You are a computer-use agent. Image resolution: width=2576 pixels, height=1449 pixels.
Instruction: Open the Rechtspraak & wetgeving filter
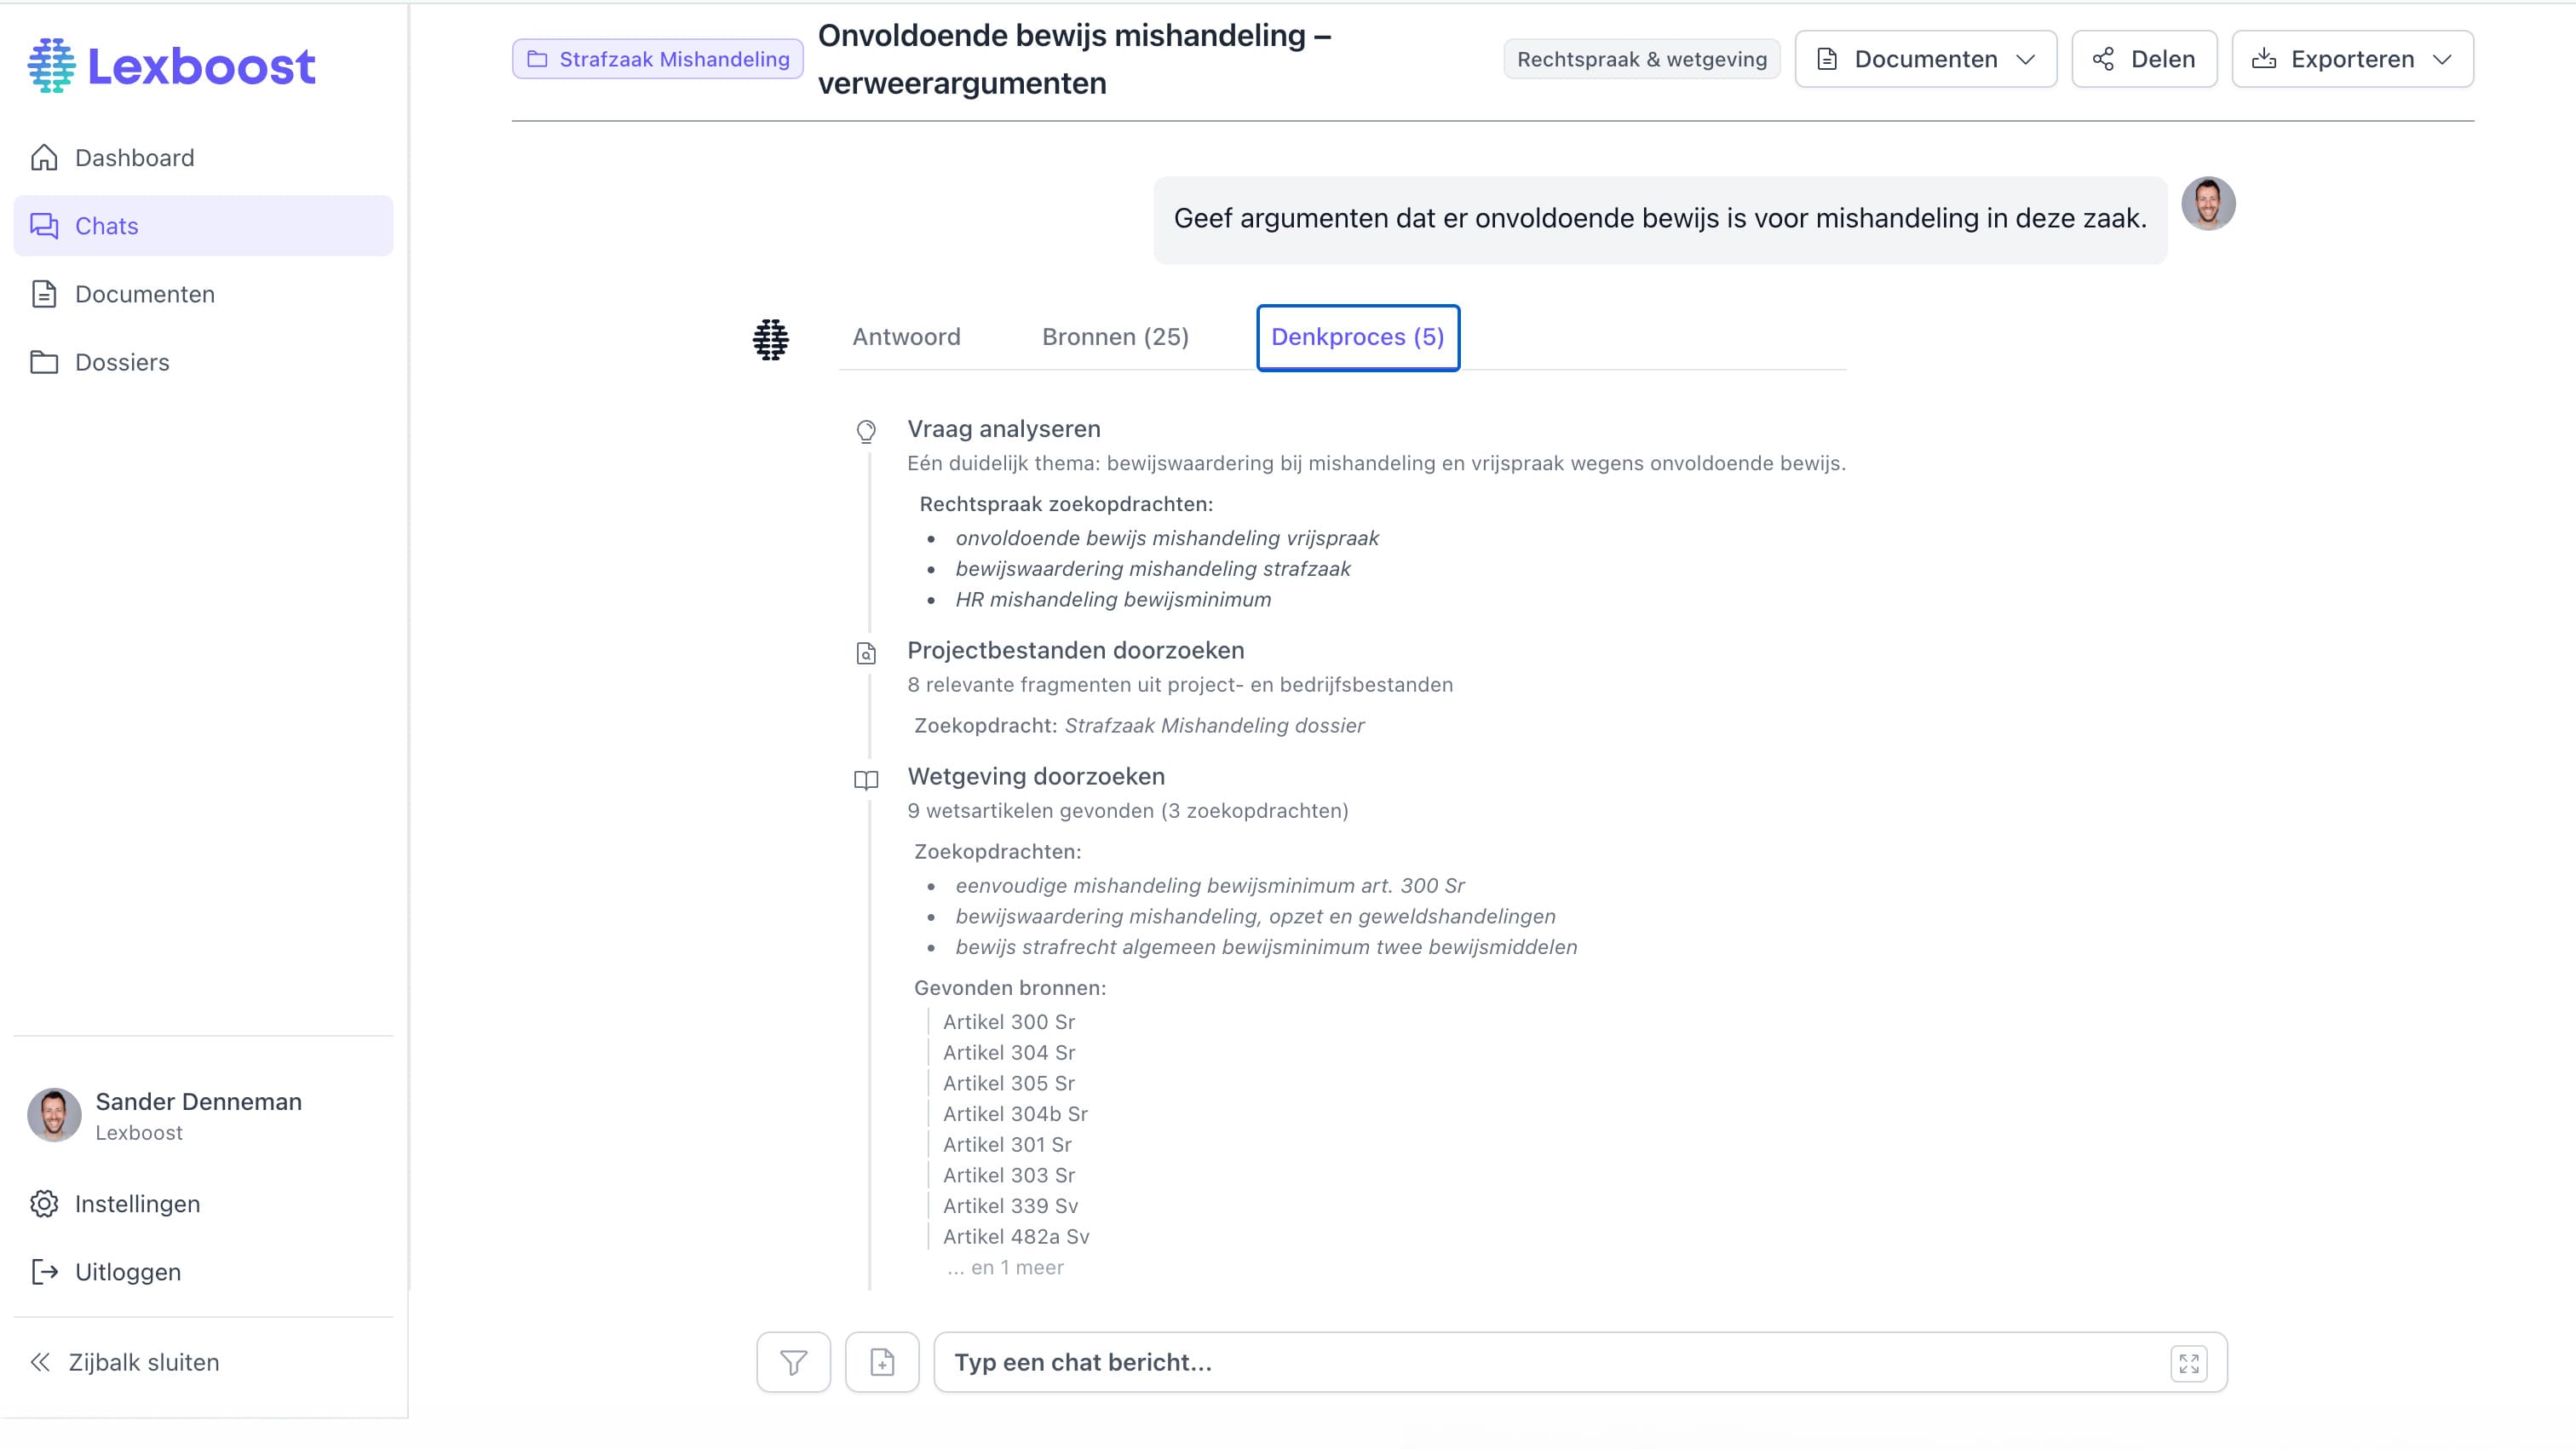click(1641, 58)
